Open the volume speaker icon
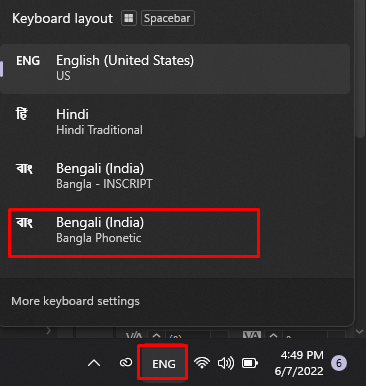Viewport: 366px width, 386px height. (x=226, y=363)
